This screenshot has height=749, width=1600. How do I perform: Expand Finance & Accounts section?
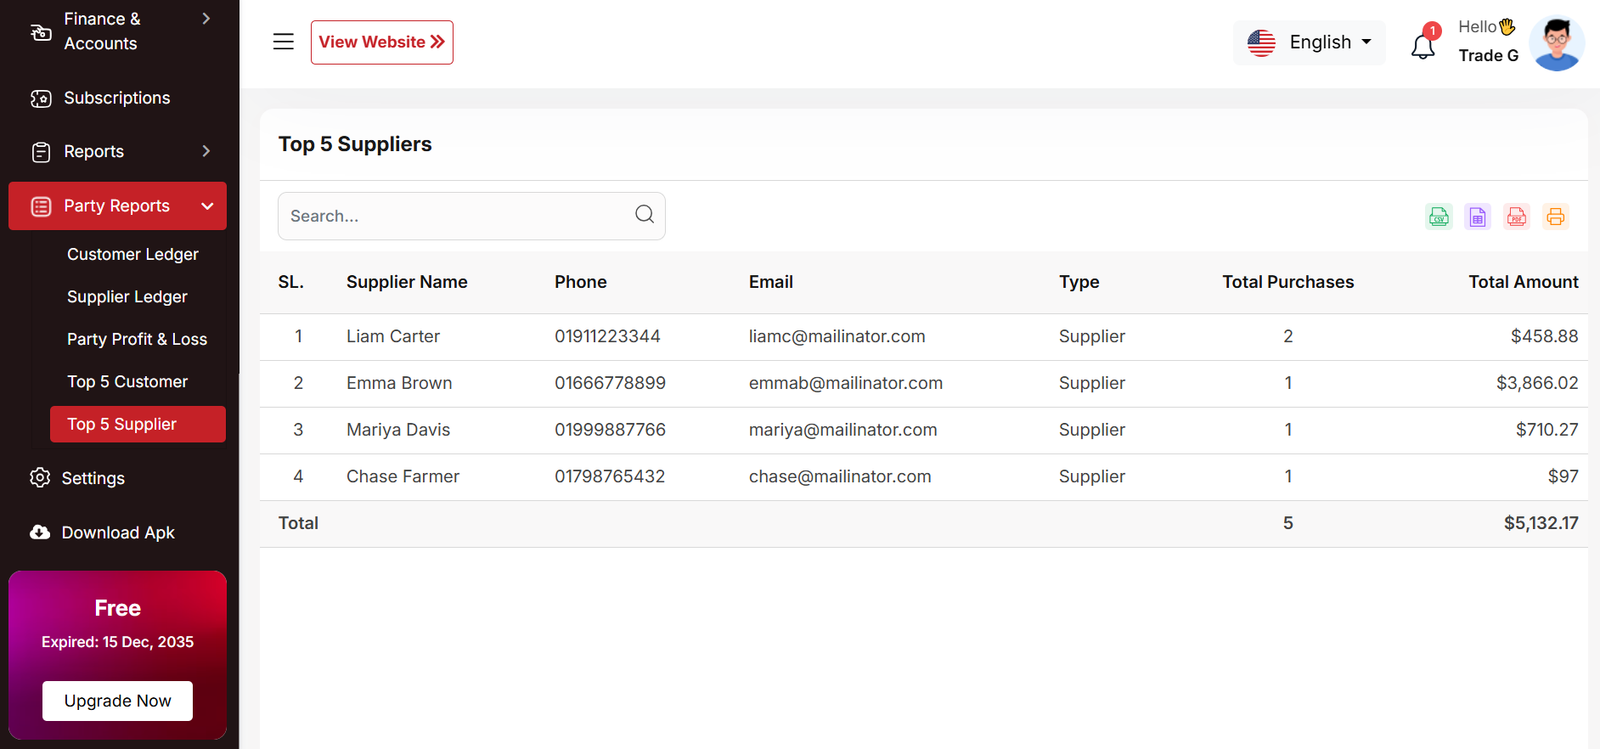click(206, 19)
